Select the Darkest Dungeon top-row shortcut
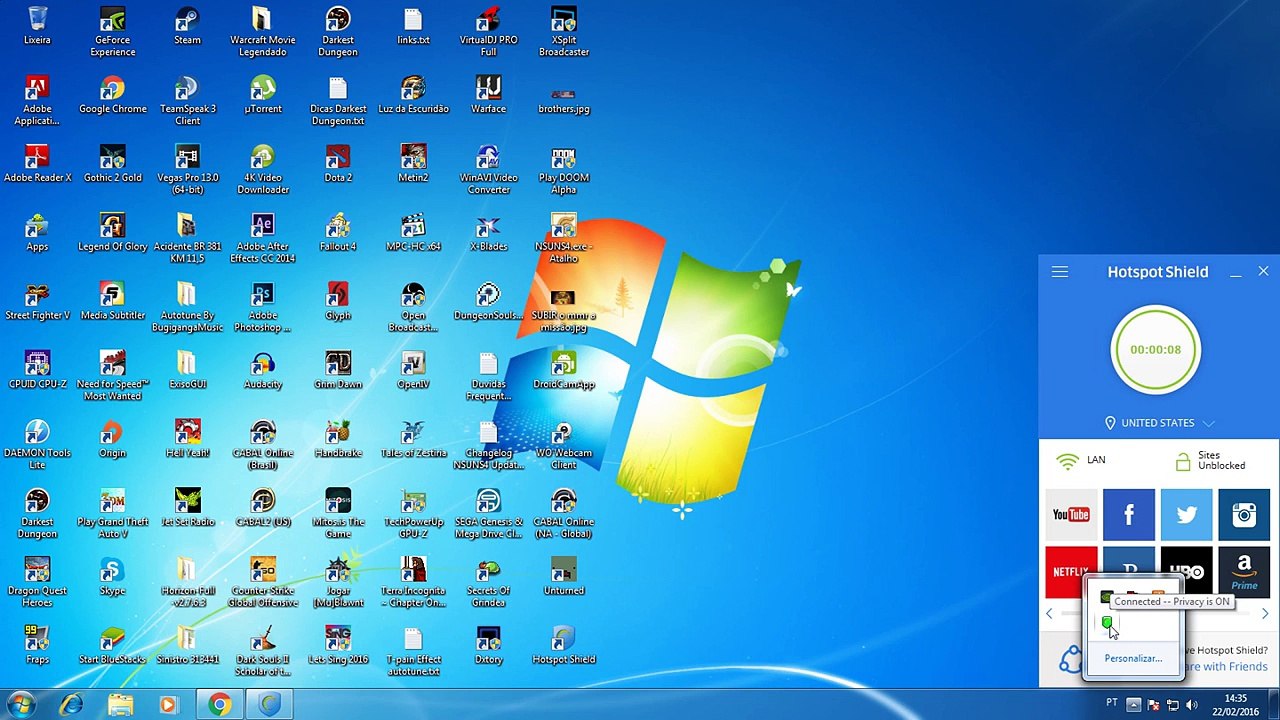This screenshot has height=720, width=1280. pyautogui.click(x=338, y=31)
